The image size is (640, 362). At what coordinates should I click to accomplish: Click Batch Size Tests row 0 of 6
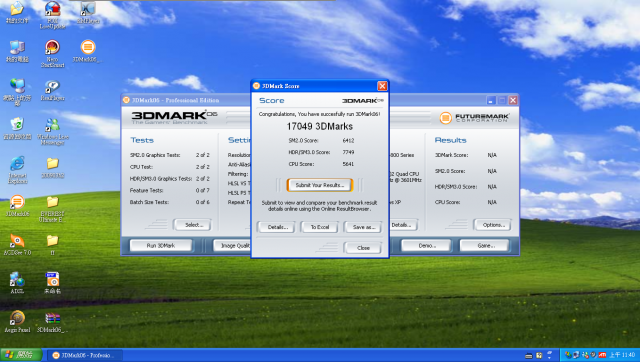[x=170, y=202]
